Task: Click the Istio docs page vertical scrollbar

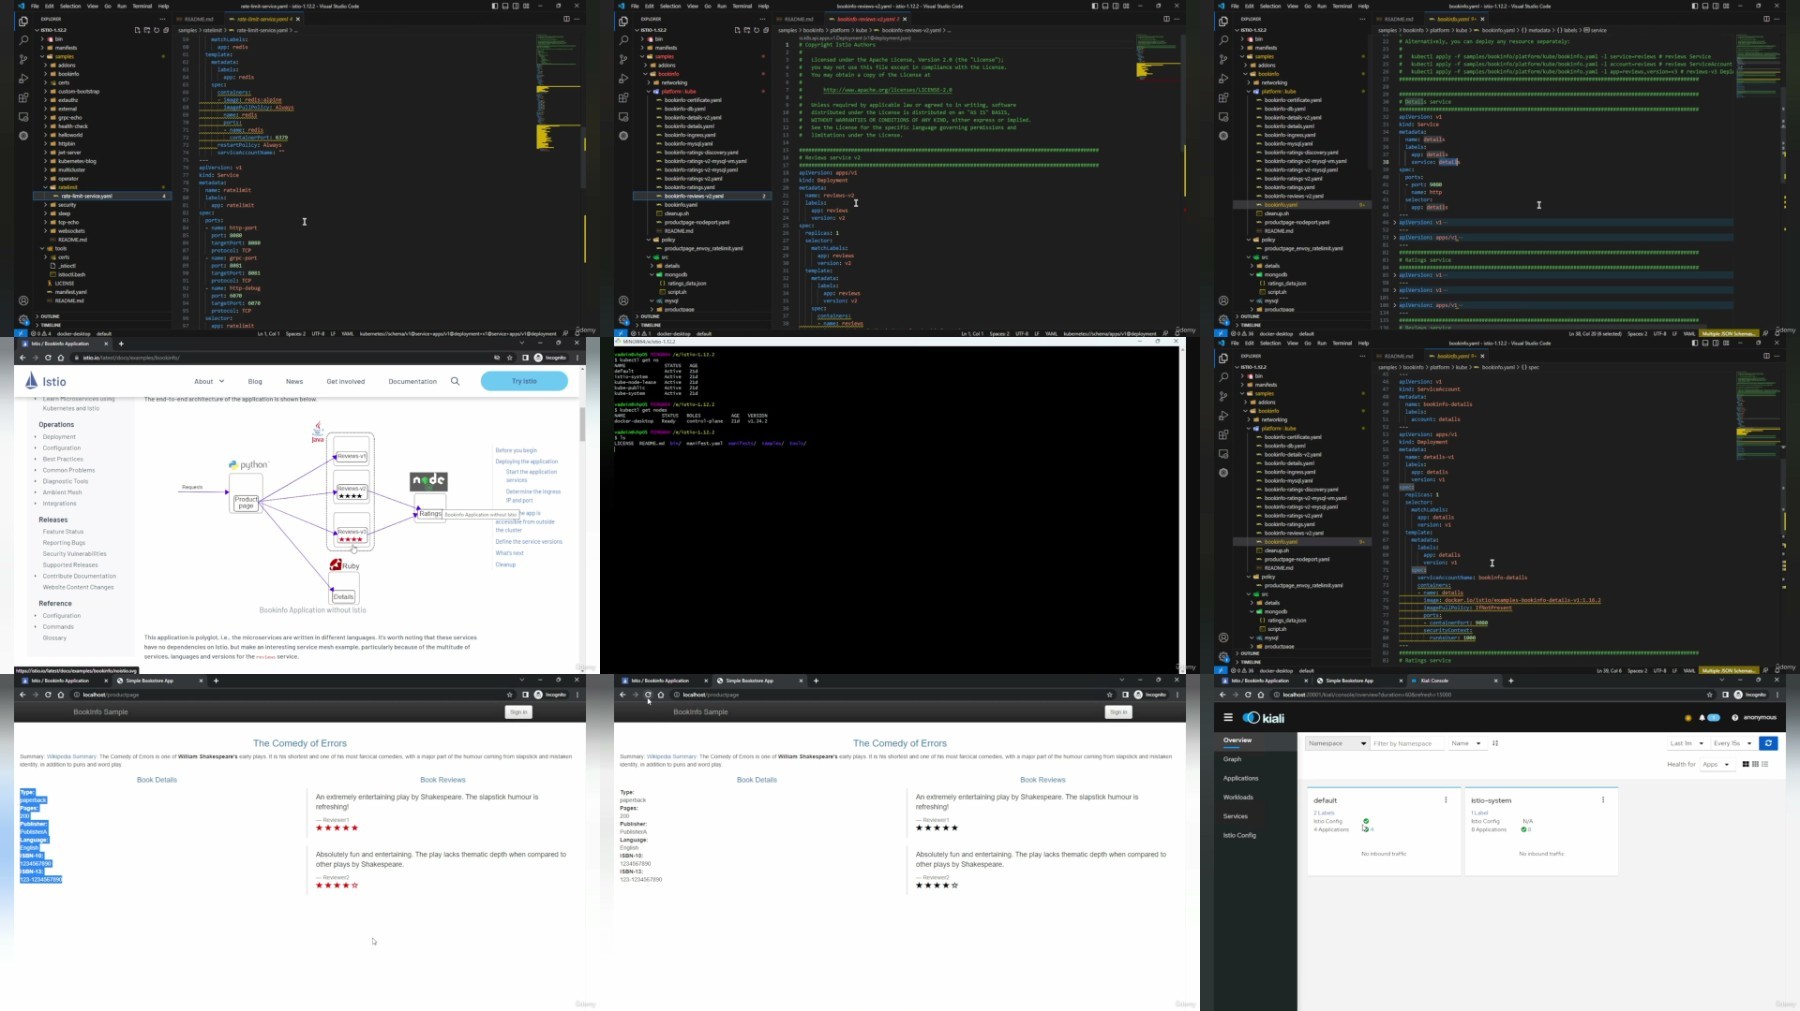Action: 582,424
